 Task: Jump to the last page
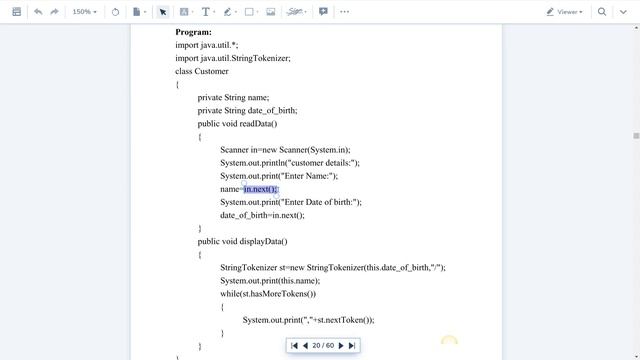[x=352, y=346]
